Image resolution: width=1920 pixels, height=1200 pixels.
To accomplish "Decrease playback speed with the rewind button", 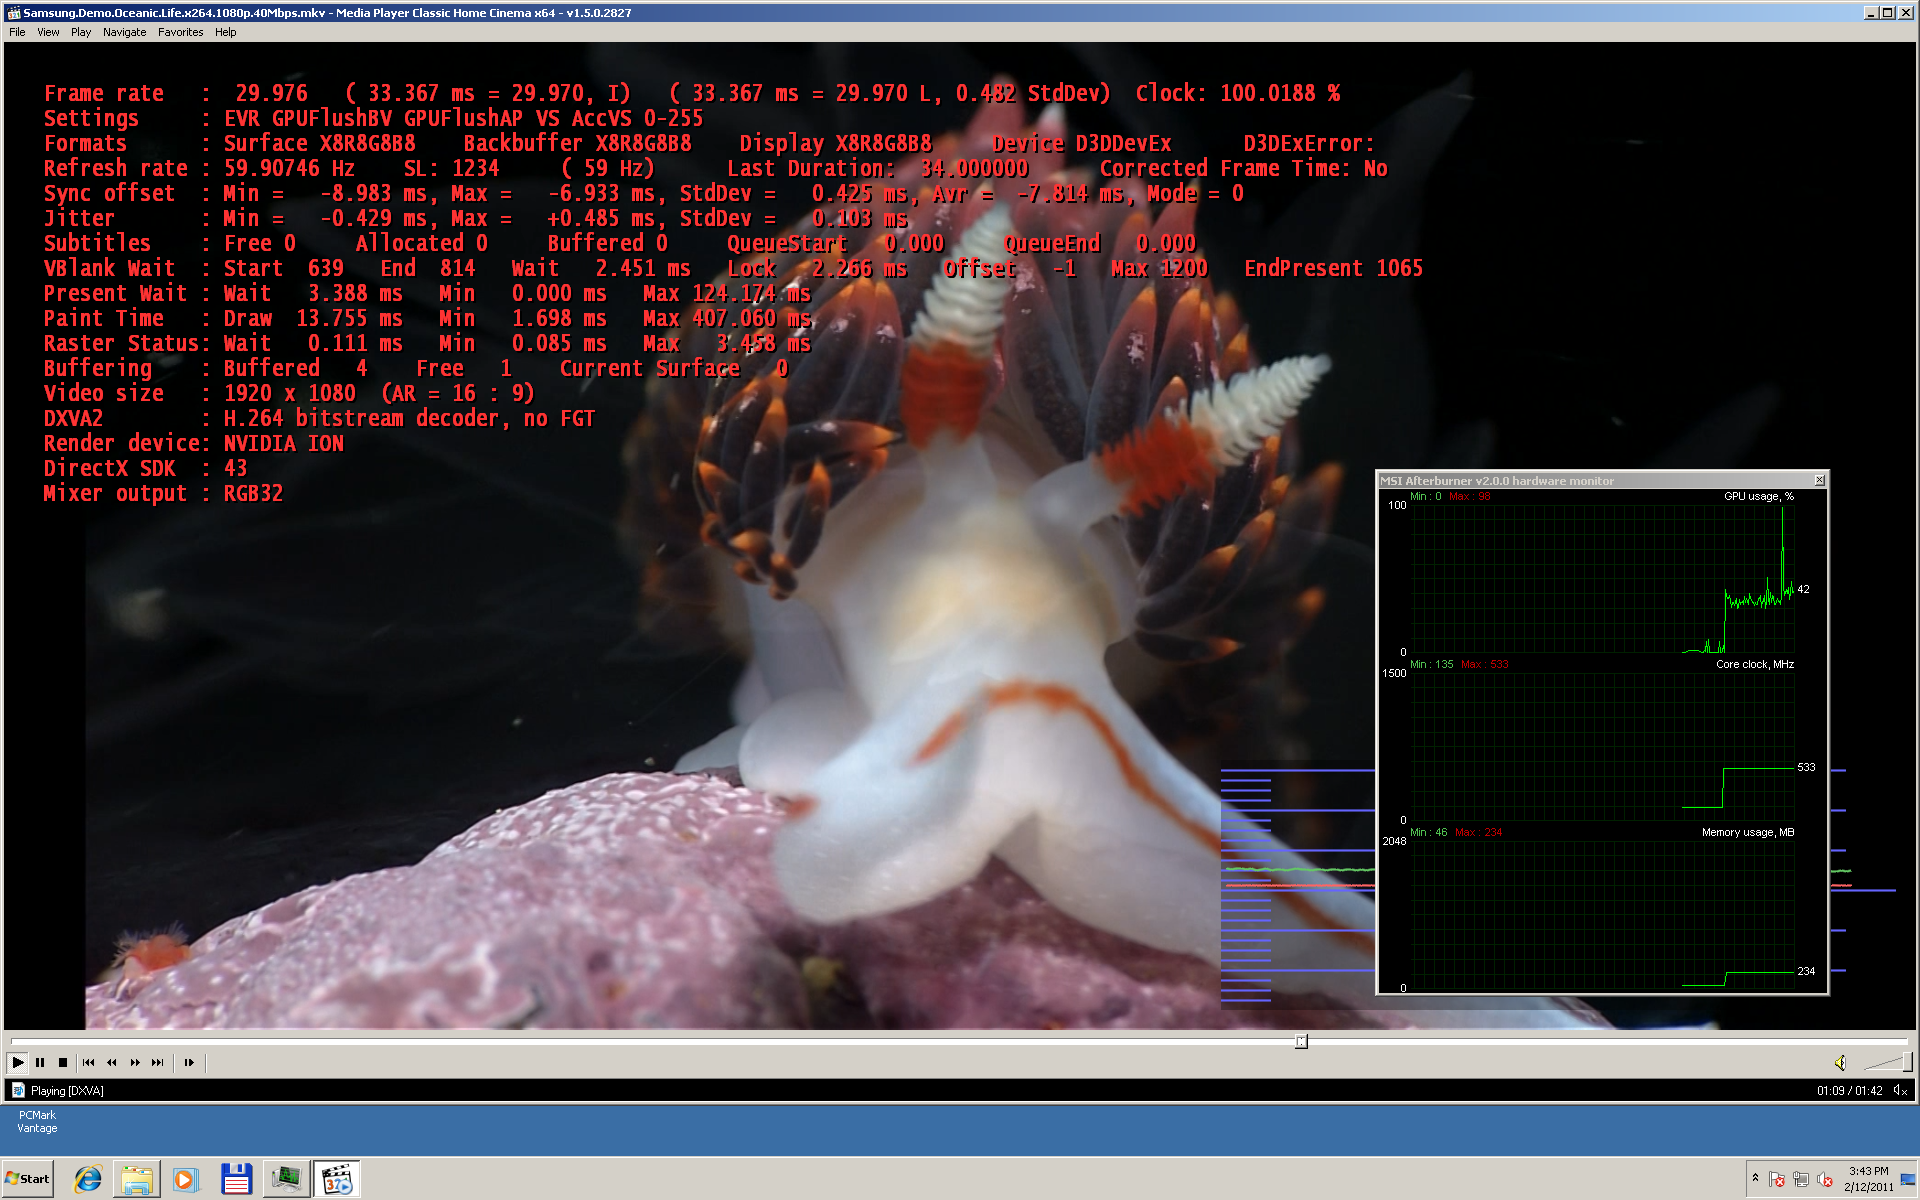I will (x=112, y=1062).
